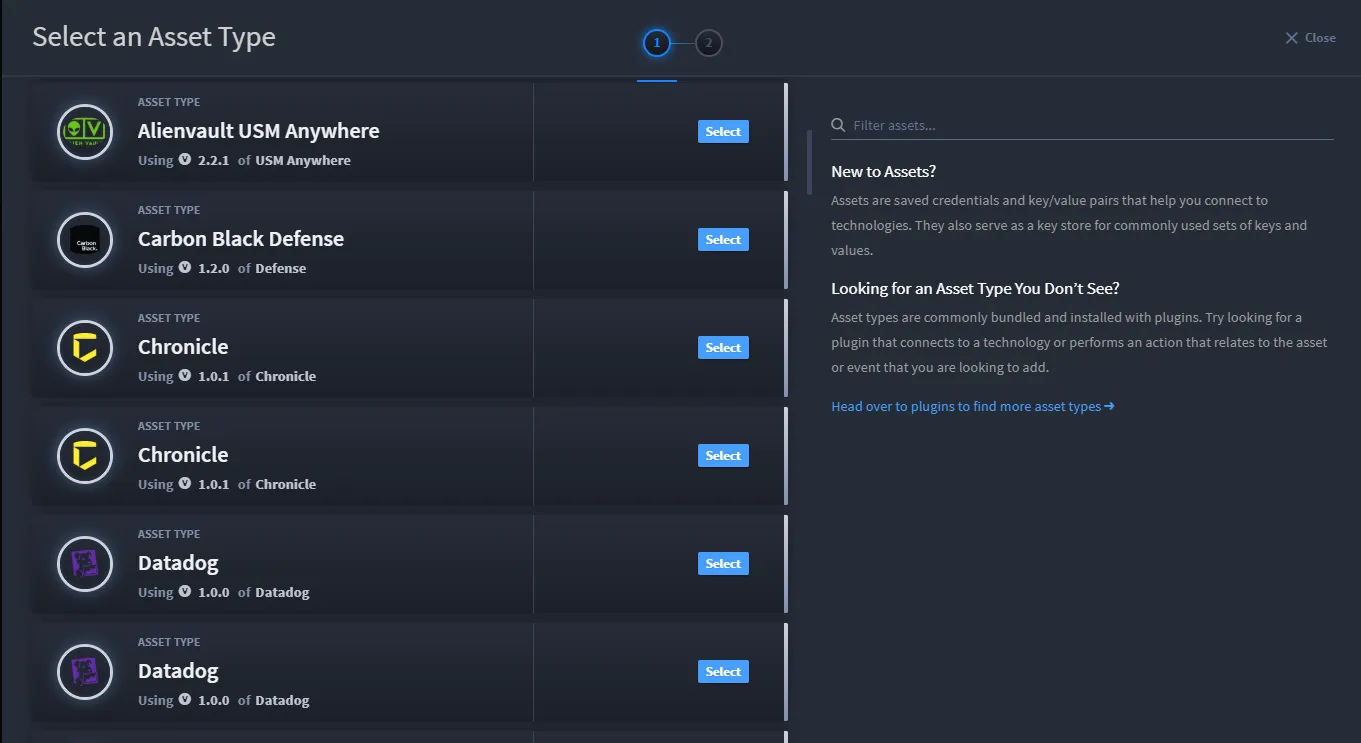Go to step 1 in the wizard indicator
Image resolution: width=1361 pixels, height=743 pixels.
656,43
